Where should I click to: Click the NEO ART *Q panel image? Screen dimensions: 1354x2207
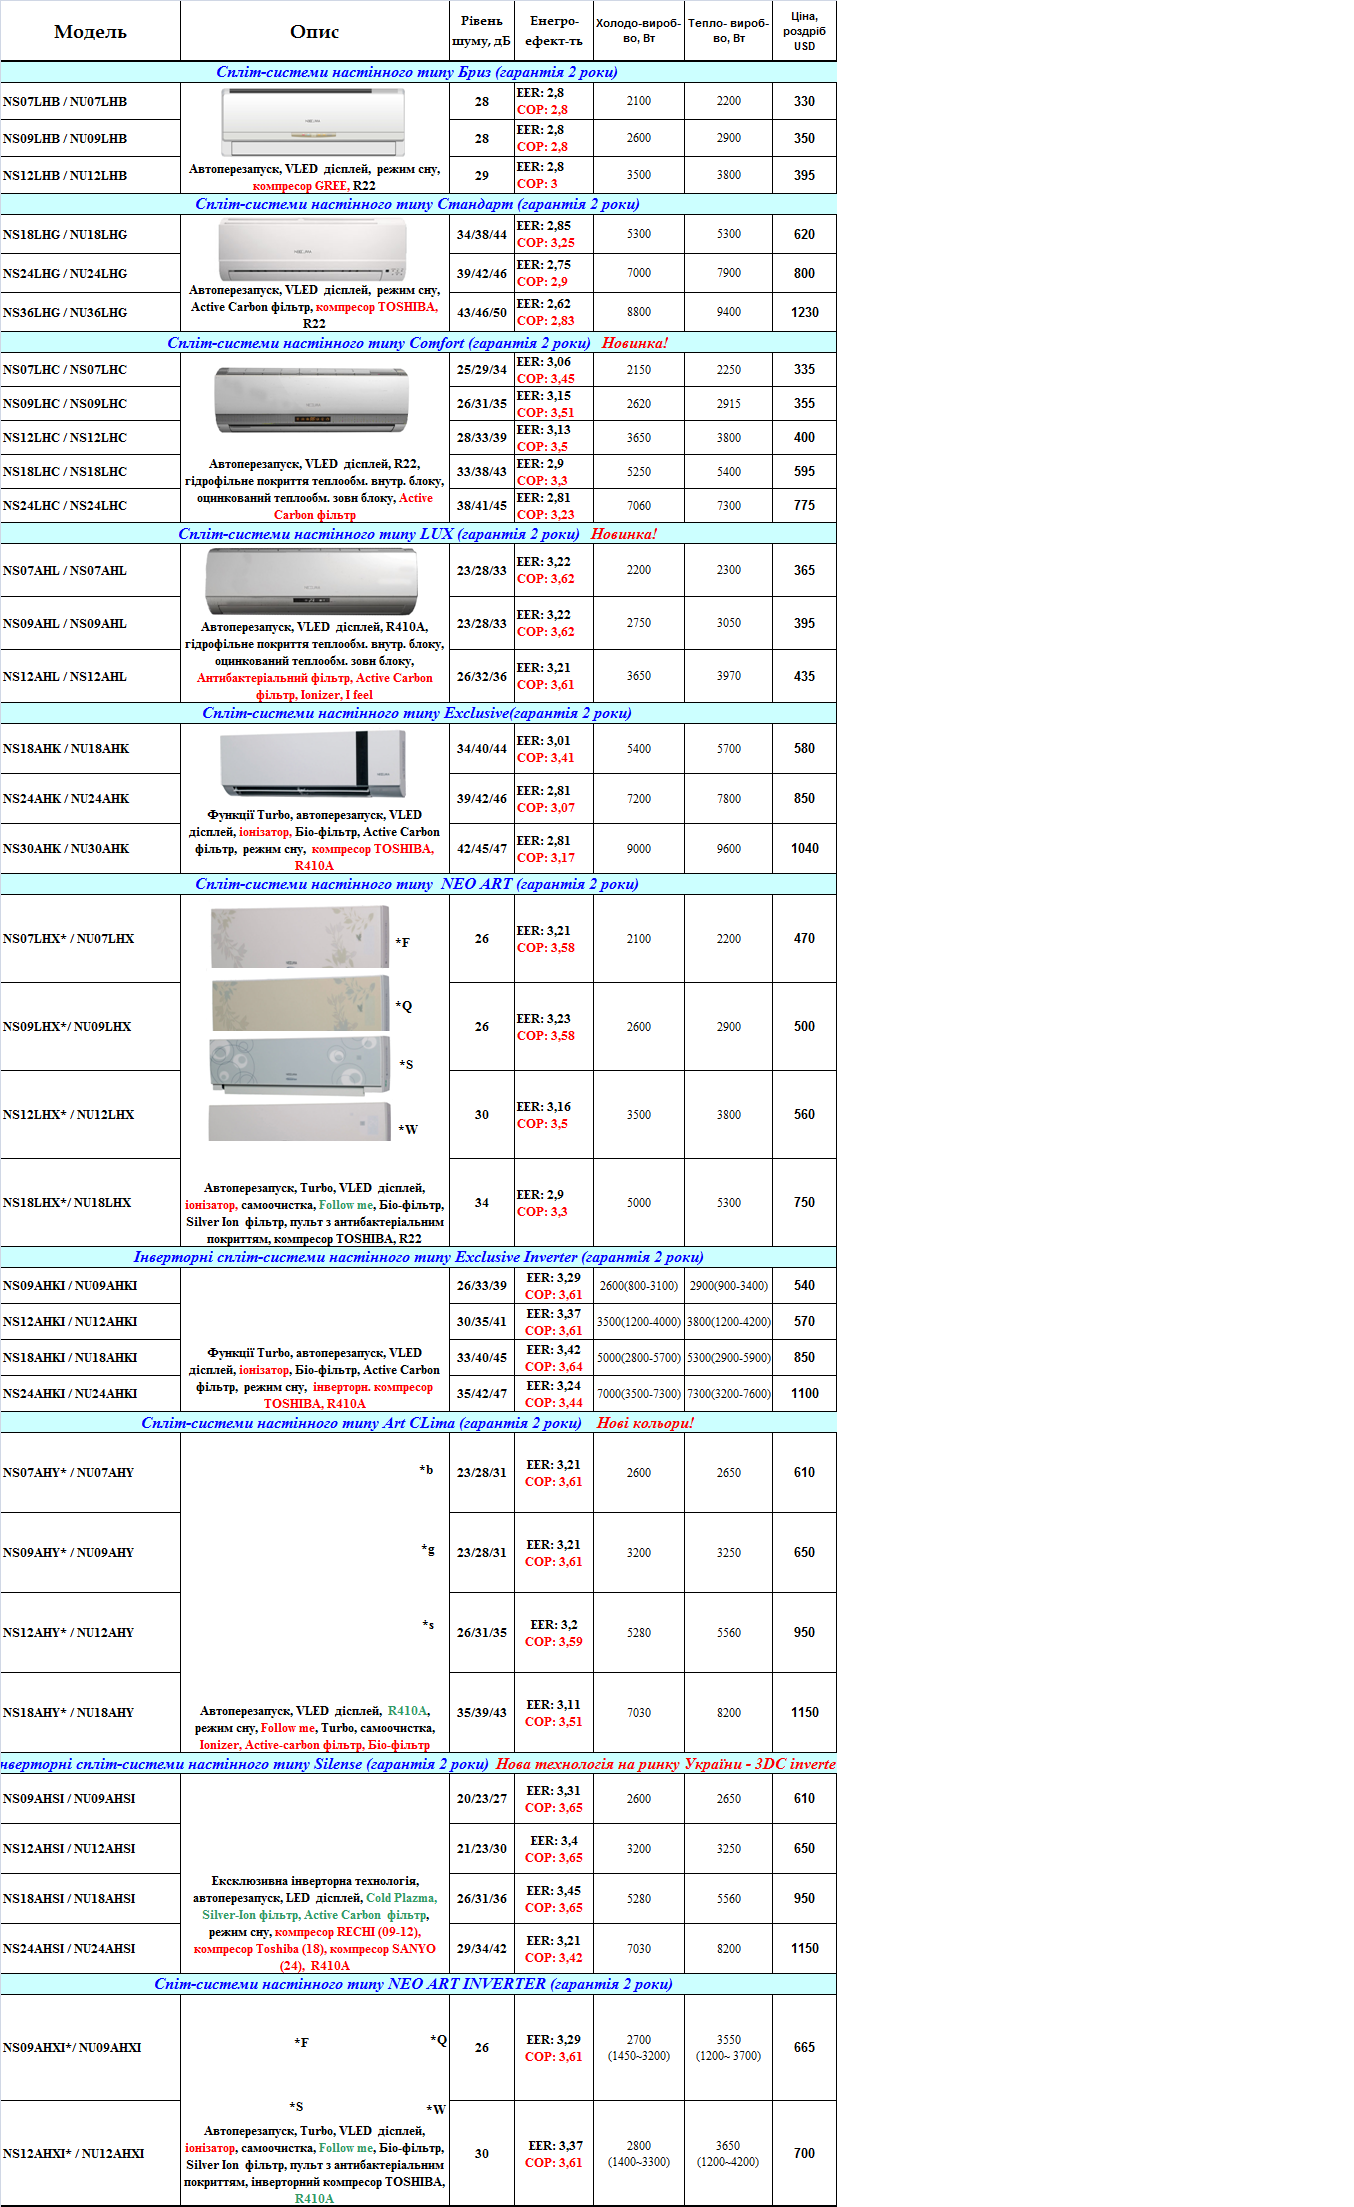click(300, 1003)
